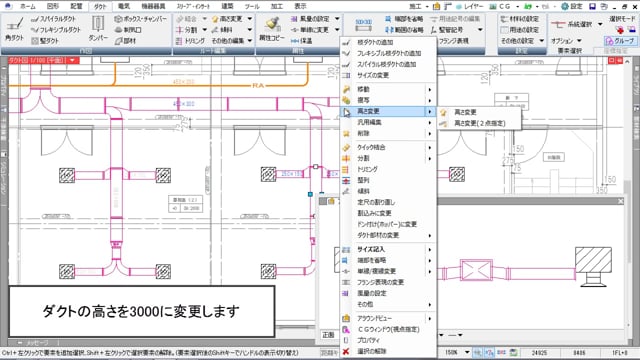Viewport: 640px width, 360px height.
Task: Open サイズ記入 submenu in context menu
Action: point(388,249)
